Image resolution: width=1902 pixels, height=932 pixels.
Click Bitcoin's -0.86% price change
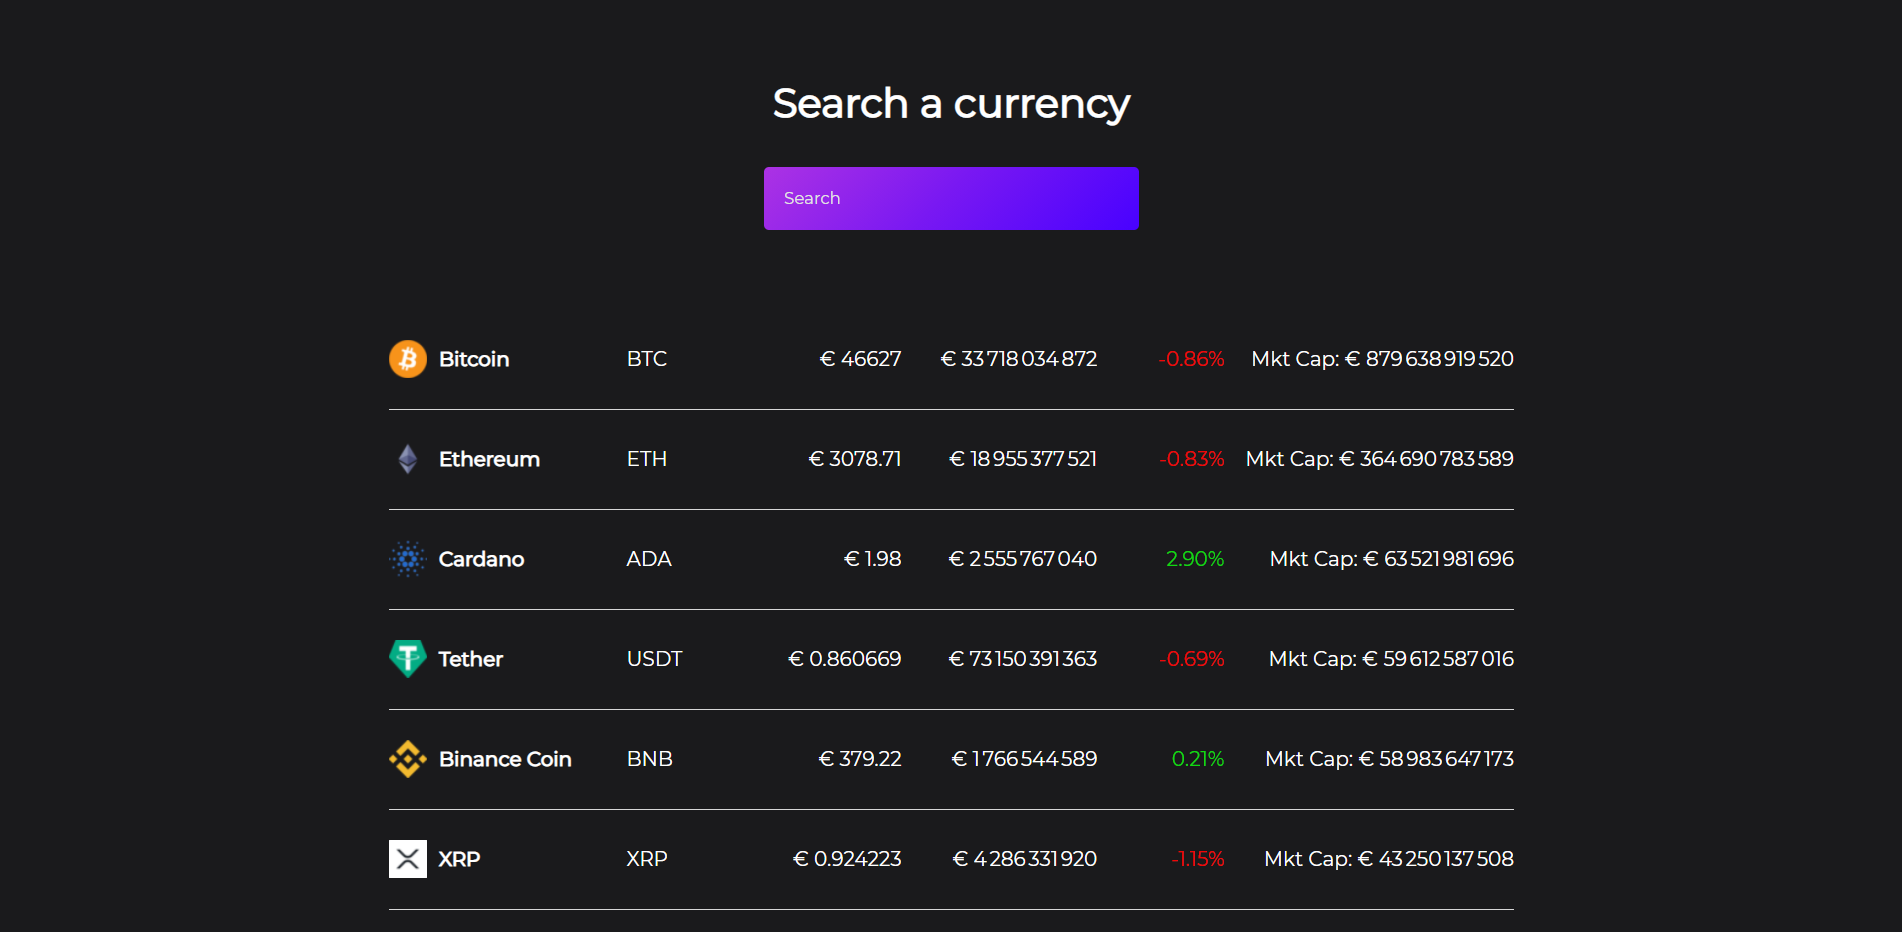coord(1191,359)
